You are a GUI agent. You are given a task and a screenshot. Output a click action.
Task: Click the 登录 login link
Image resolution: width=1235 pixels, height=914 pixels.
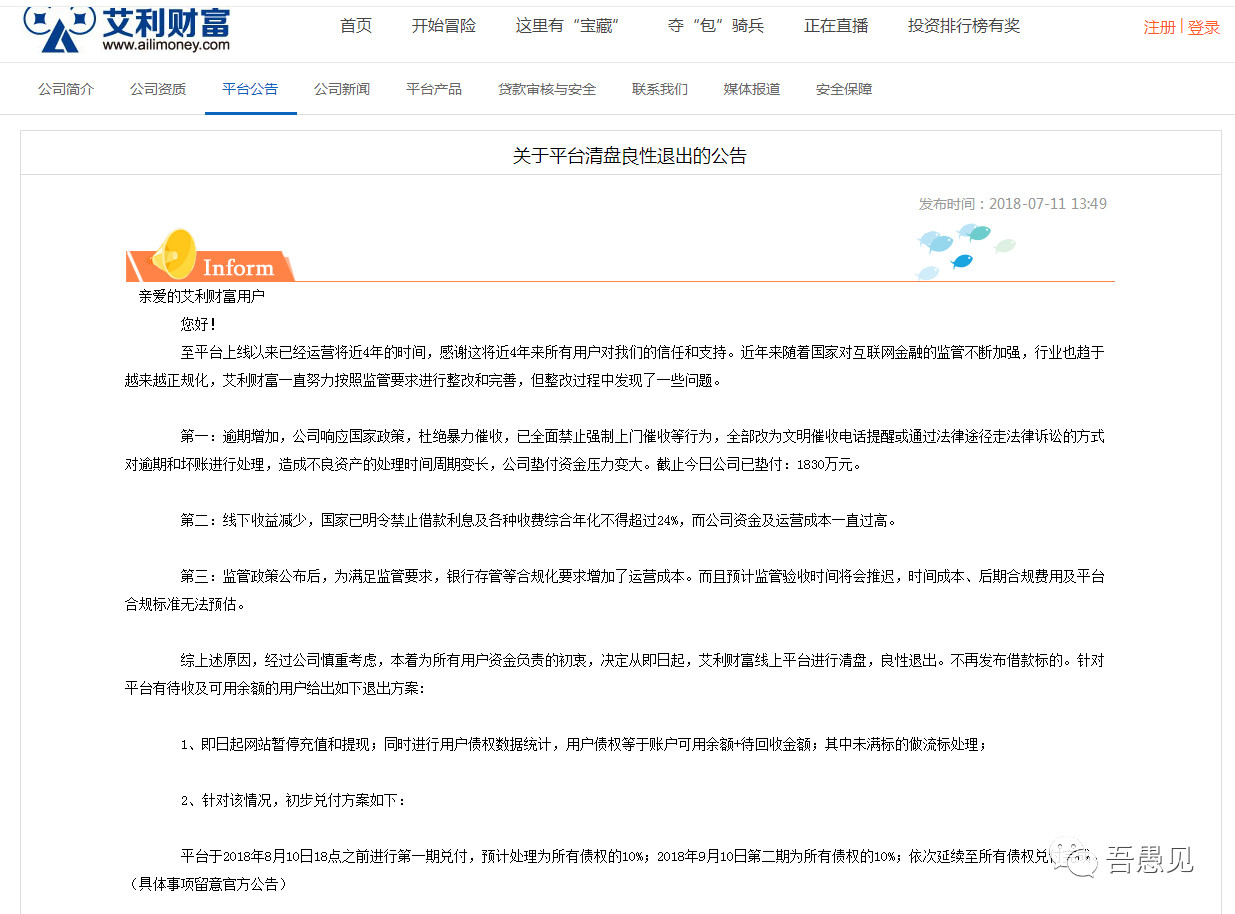(1204, 28)
